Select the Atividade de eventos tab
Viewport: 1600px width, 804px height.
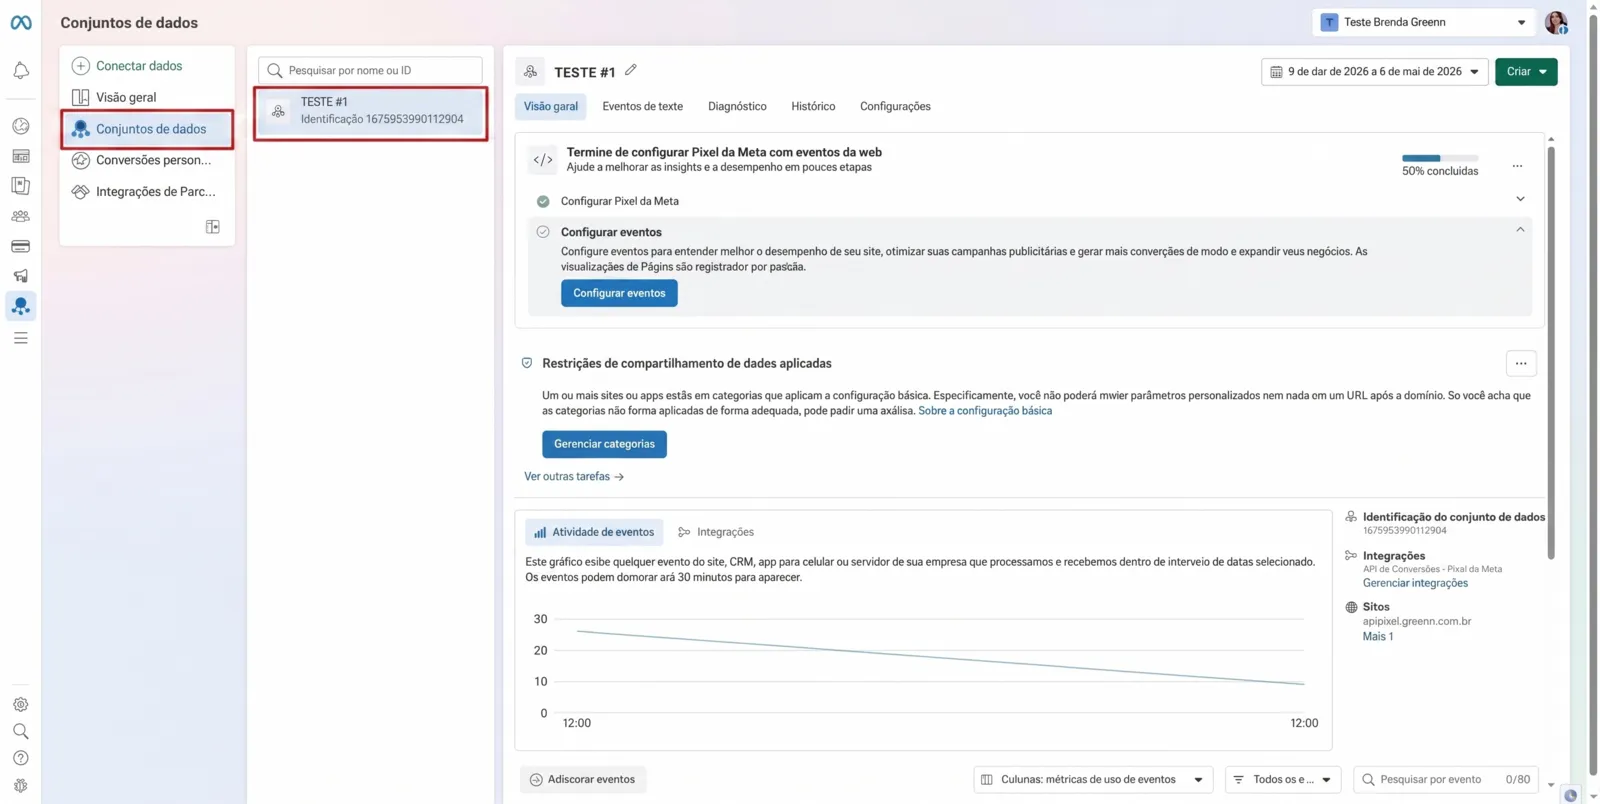594,532
